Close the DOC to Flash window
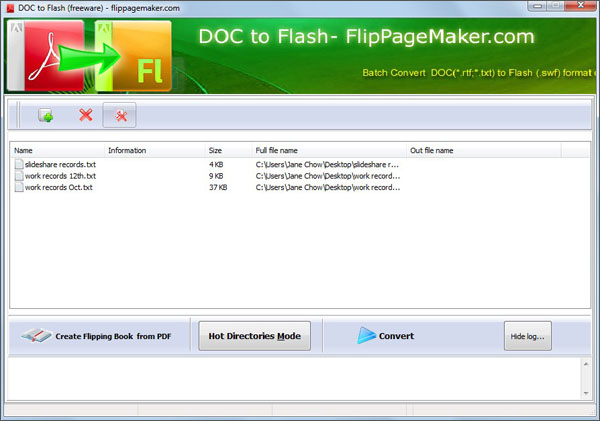Screen dimensions: 600x421 pos(580,5)
